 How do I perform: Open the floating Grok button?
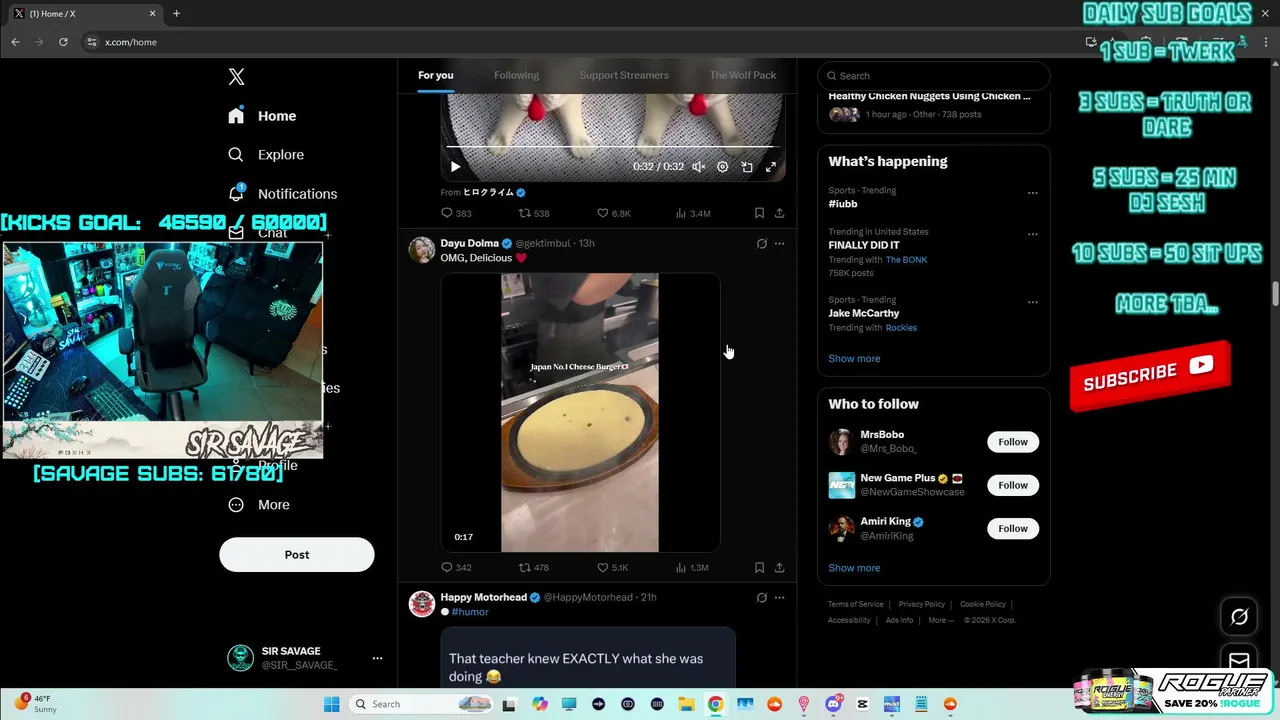point(1239,617)
